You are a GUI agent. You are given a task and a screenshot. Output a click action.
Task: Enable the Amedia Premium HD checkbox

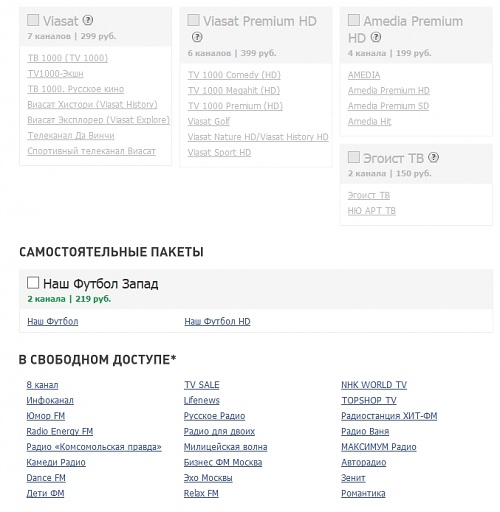pyautogui.click(x=354, y=20)
